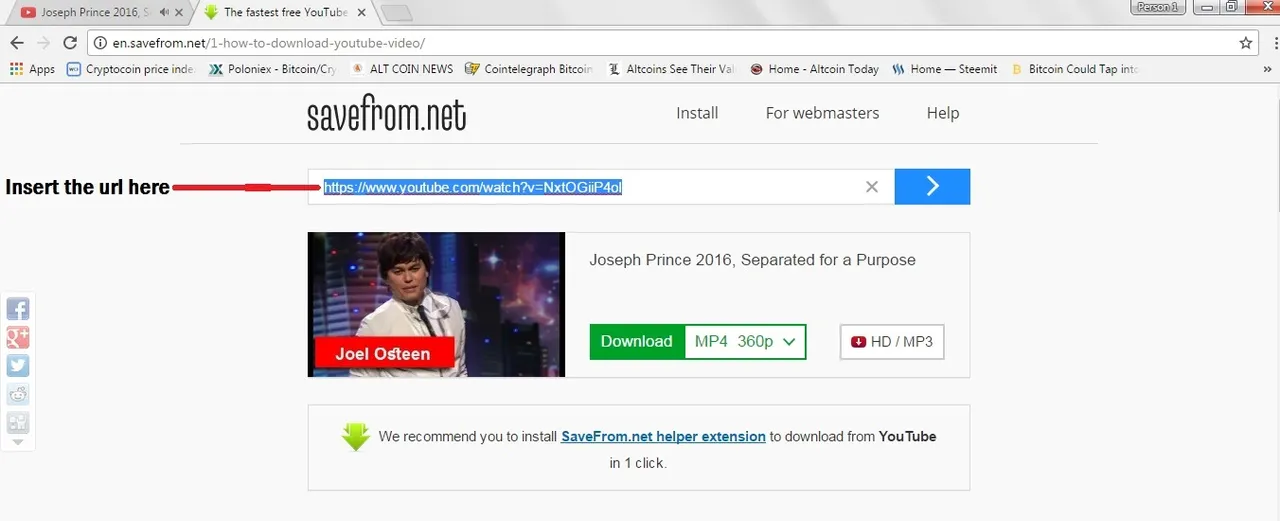The height and width of the screenshot is (521, 1280).
Task: Go forward with the browser arrow
Action: point(43,43)
